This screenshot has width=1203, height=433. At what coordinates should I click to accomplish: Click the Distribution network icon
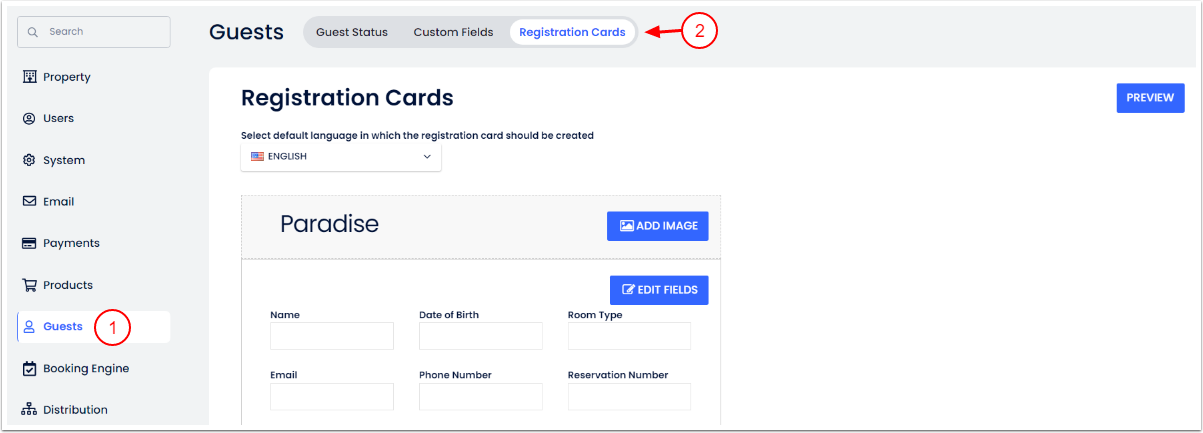click(29, 410)
